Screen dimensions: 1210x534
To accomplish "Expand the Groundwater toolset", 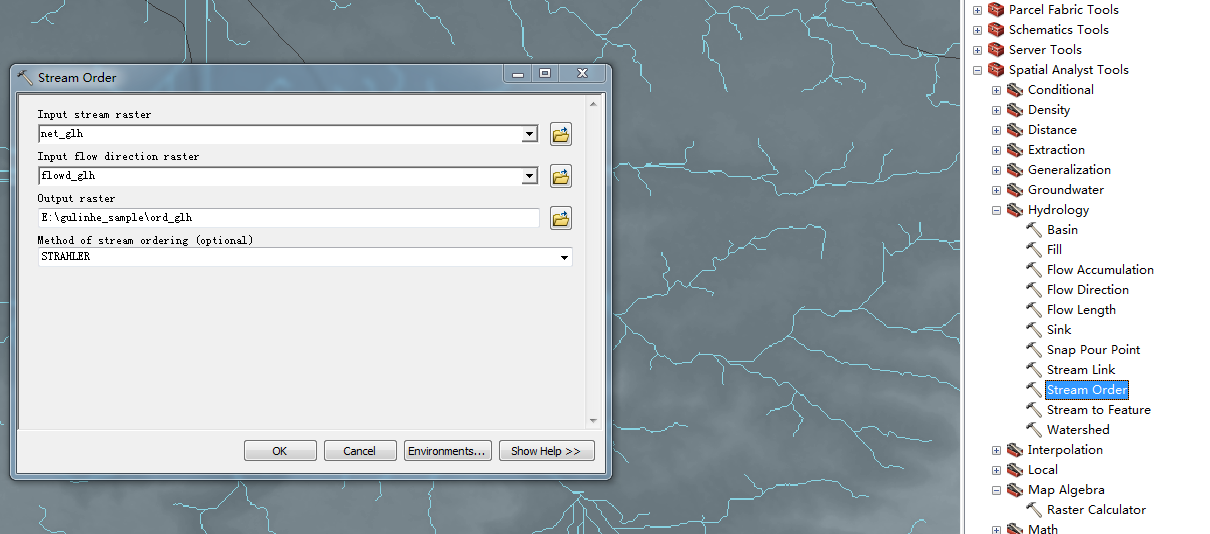I will tap(996, 190).
